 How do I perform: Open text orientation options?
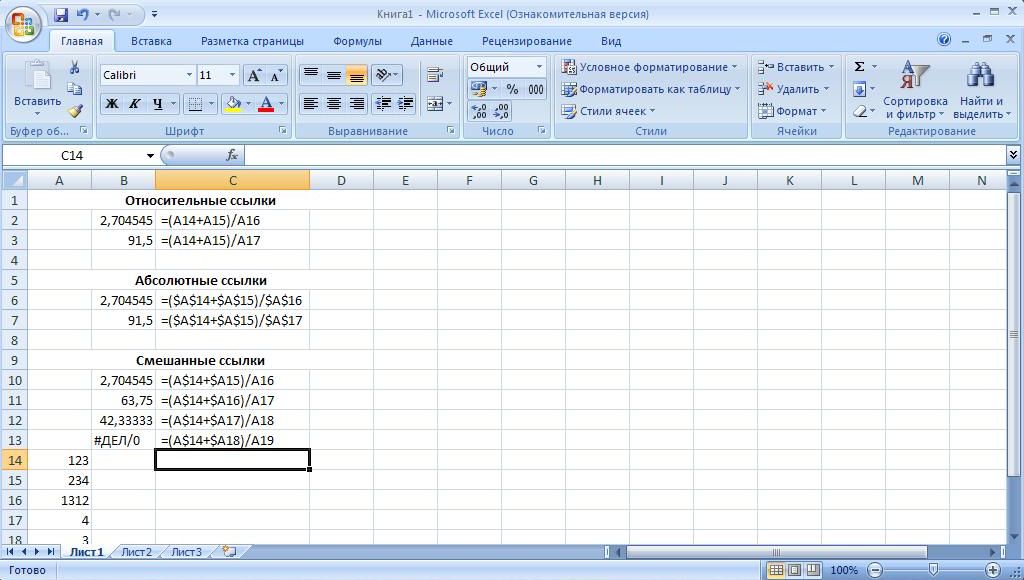[387, 74]
